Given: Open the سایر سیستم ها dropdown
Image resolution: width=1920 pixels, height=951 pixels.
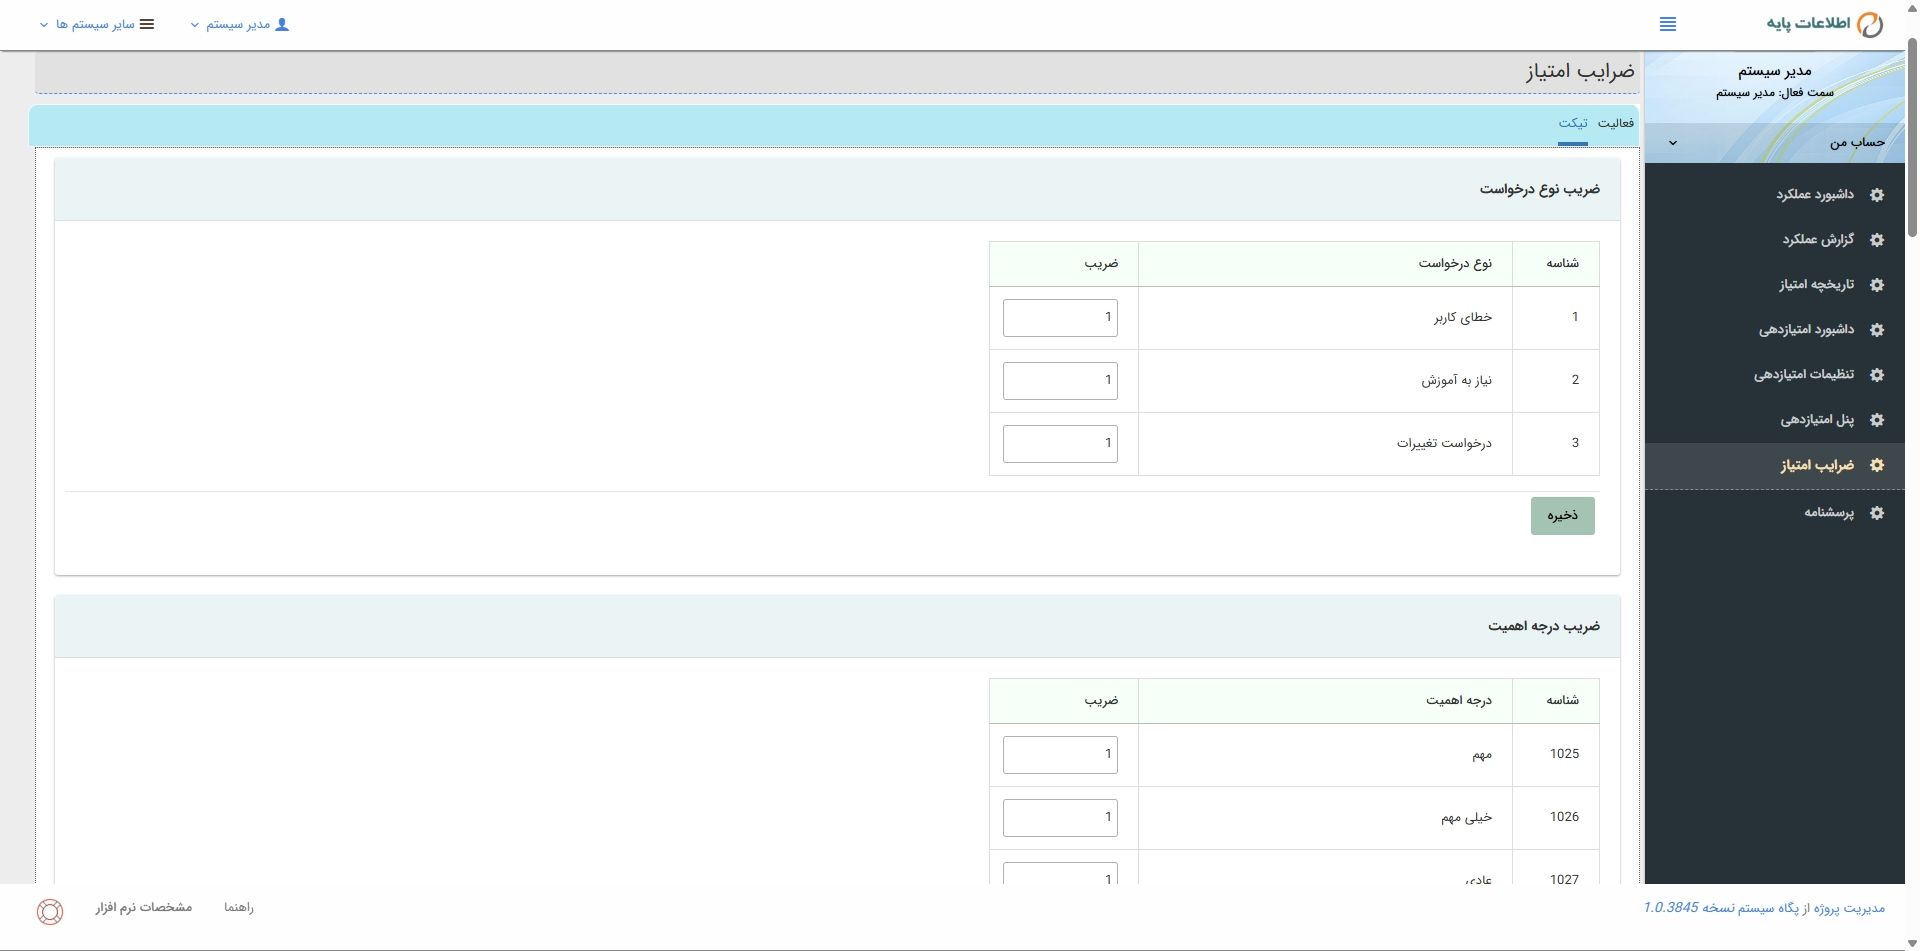Looking at the screenshot, I should click(x=97, y=24).
